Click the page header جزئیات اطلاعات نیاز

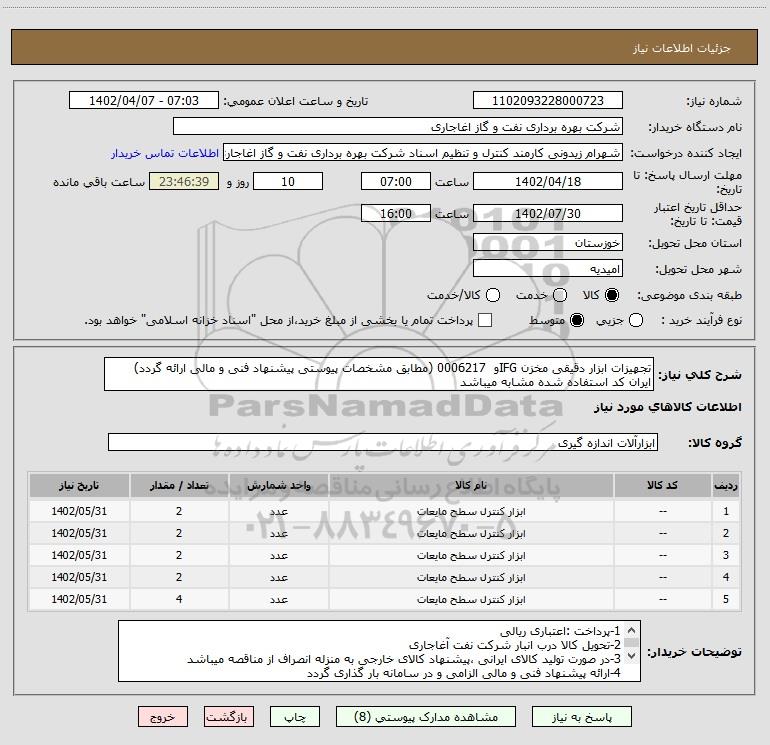click(681, 48)
